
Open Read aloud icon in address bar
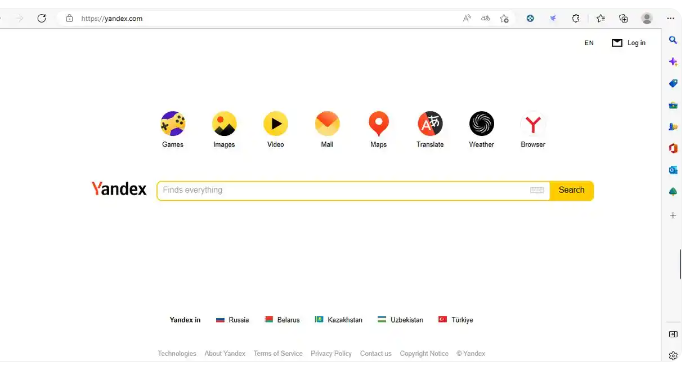tap(467, 18)
